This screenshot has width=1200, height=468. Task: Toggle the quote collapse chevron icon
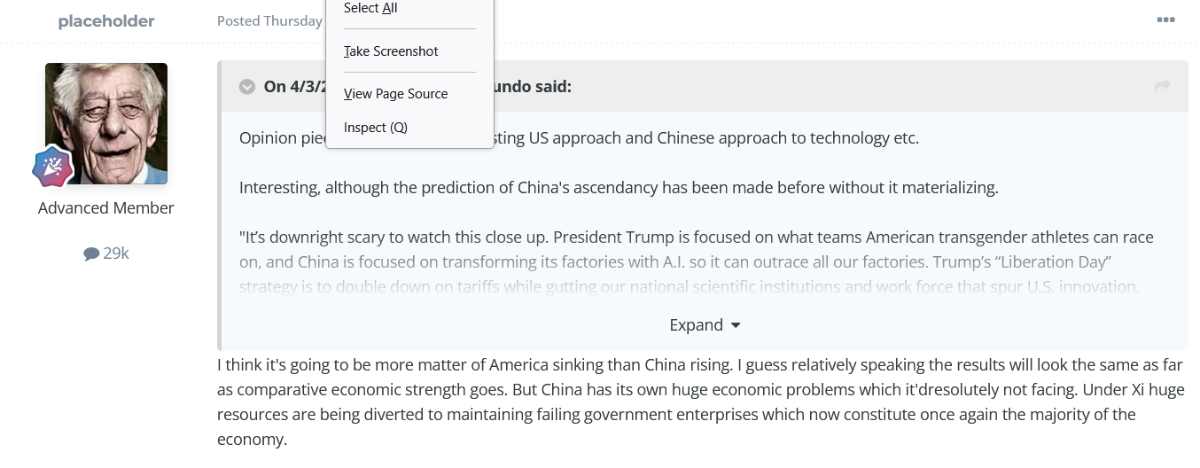click(x=247, y=87)
